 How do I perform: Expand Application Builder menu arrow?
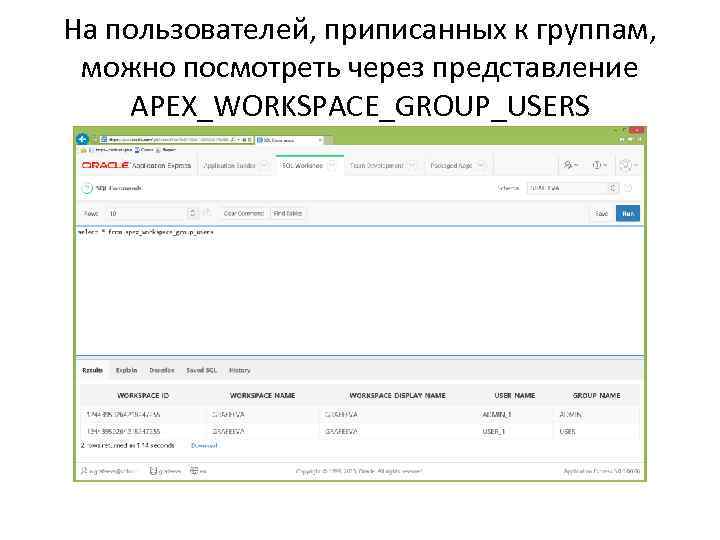click(264, 165)
